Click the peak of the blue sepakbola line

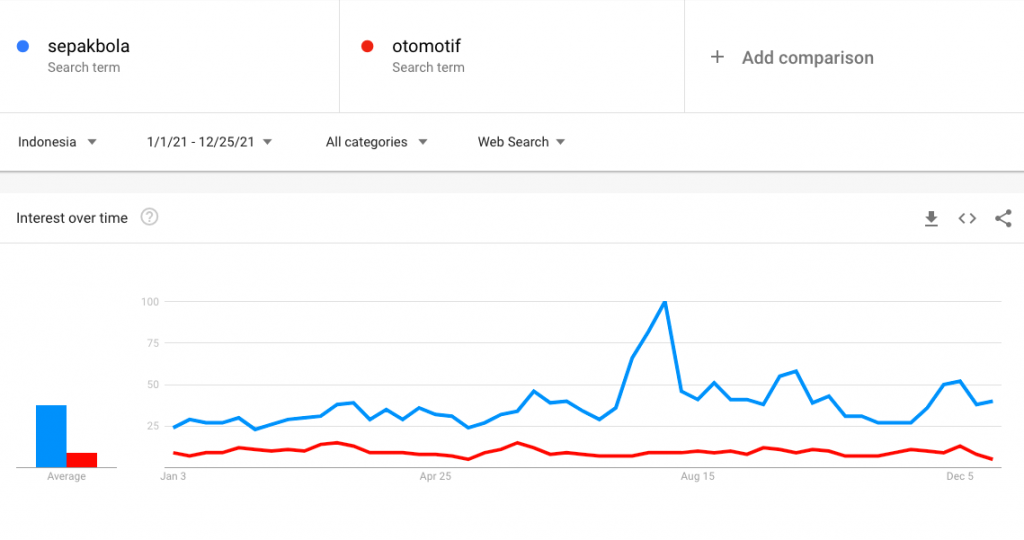point(665,302)
